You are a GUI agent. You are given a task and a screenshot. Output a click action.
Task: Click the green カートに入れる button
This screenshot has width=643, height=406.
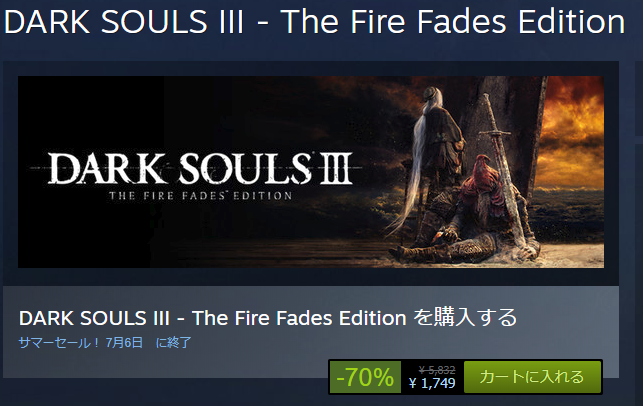(532, 377)
